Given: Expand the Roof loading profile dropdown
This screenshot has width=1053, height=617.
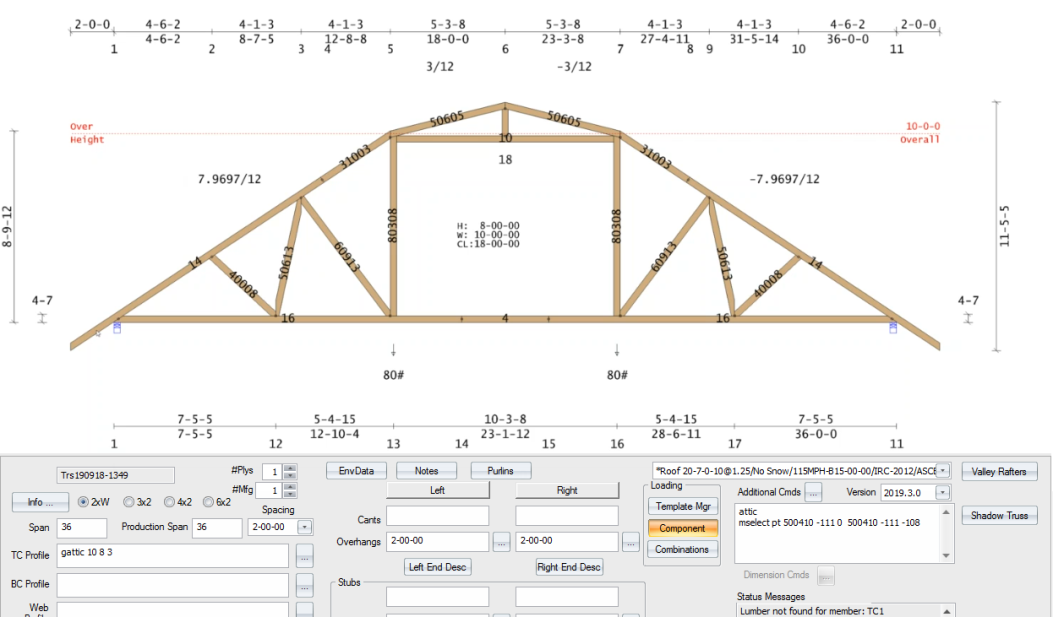Looking at the screenshot, I should click(944, 470).
